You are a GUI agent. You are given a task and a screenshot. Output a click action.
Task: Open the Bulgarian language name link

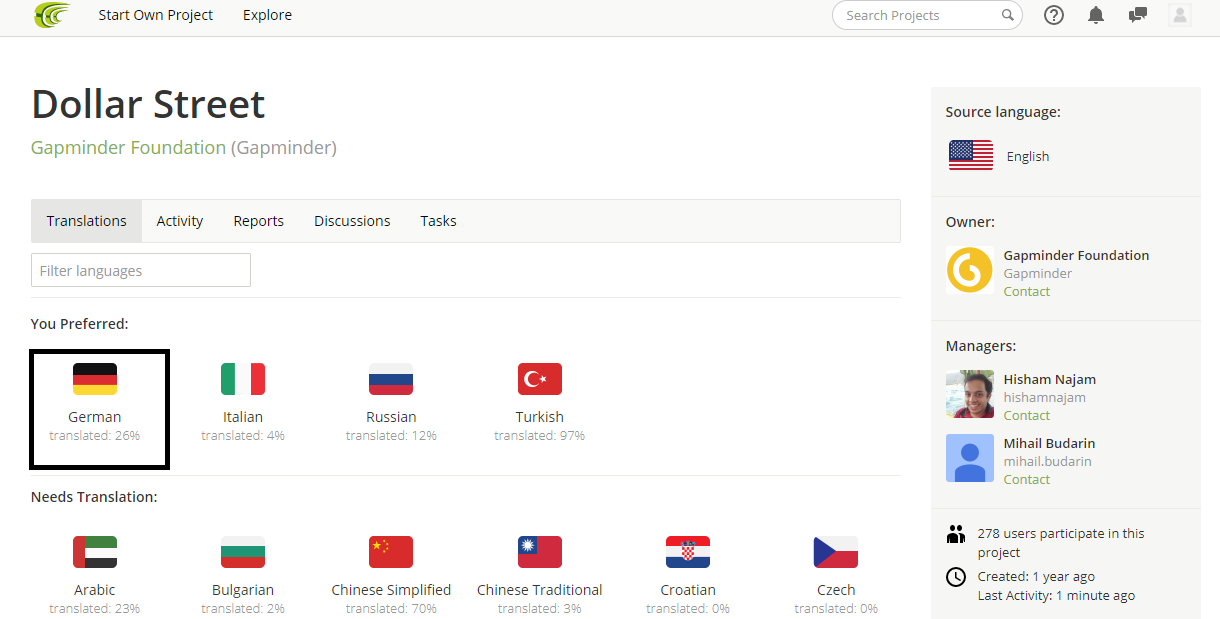243,590
